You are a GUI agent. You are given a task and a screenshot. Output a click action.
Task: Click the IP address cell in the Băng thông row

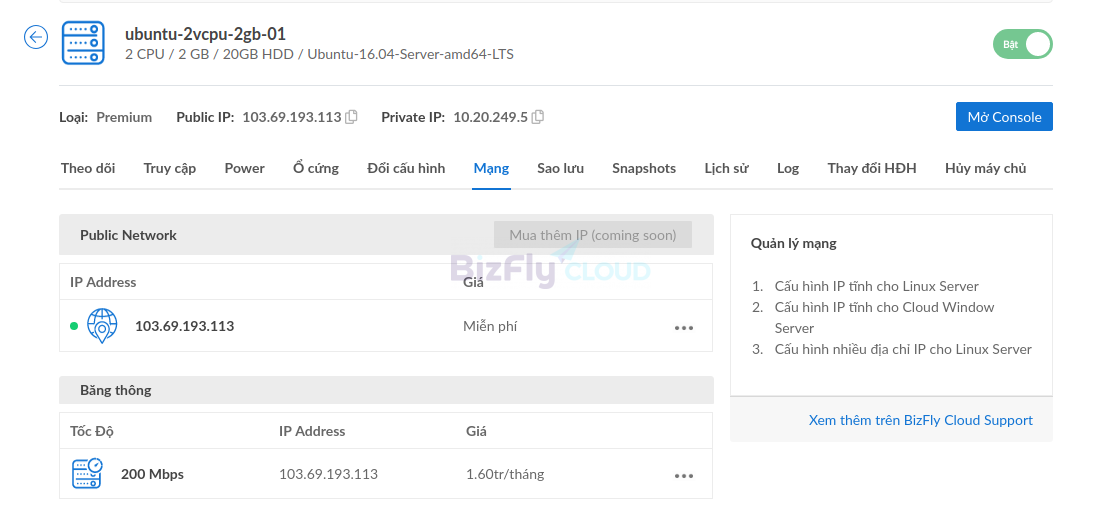click(329, 474)
